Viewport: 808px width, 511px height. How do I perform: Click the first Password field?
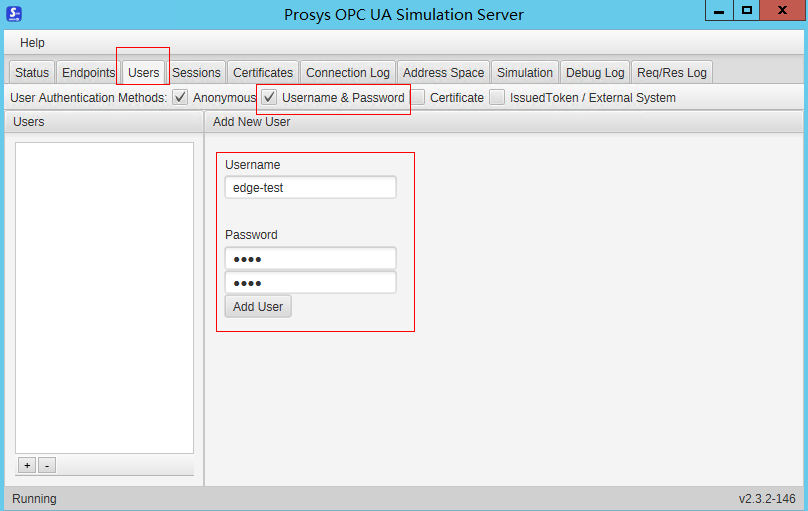[x=311, y=259]
